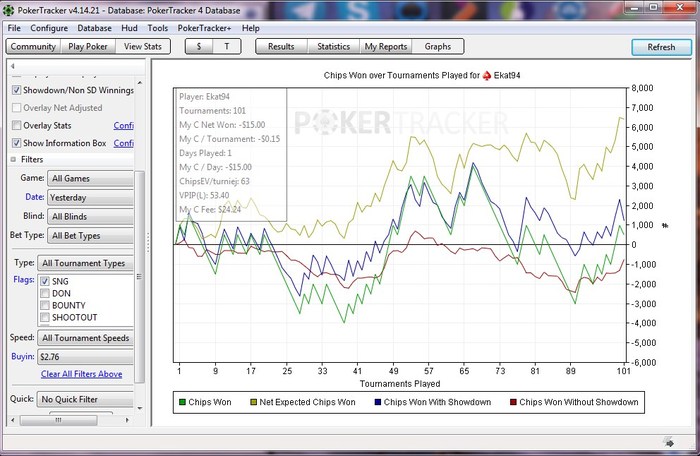
Task: Click "My C Net Won: -$15.00" text
Action: [x=222, y=125]
